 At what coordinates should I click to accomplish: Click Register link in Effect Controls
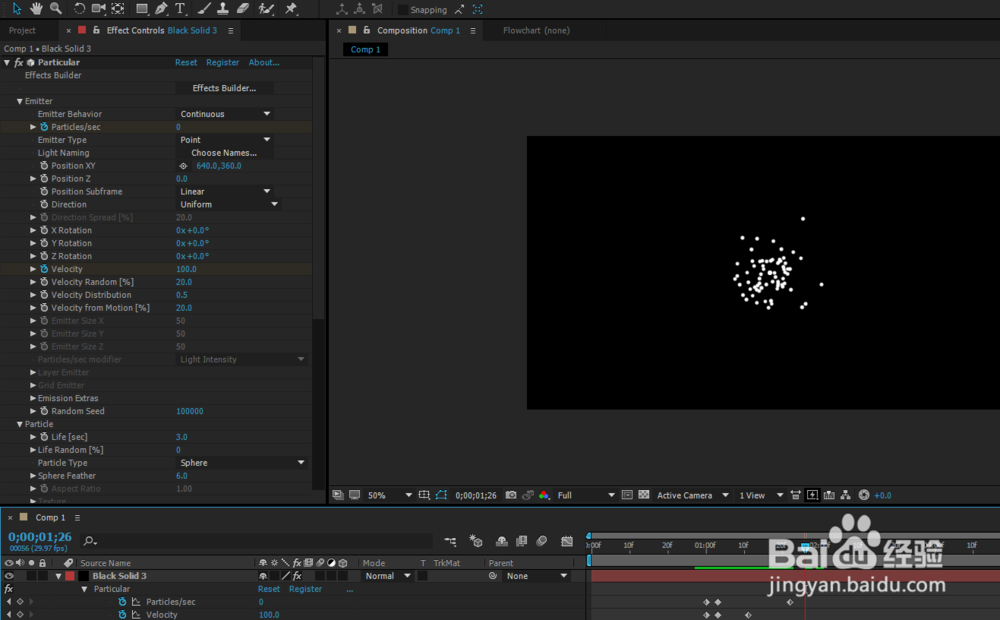point(223,63)
